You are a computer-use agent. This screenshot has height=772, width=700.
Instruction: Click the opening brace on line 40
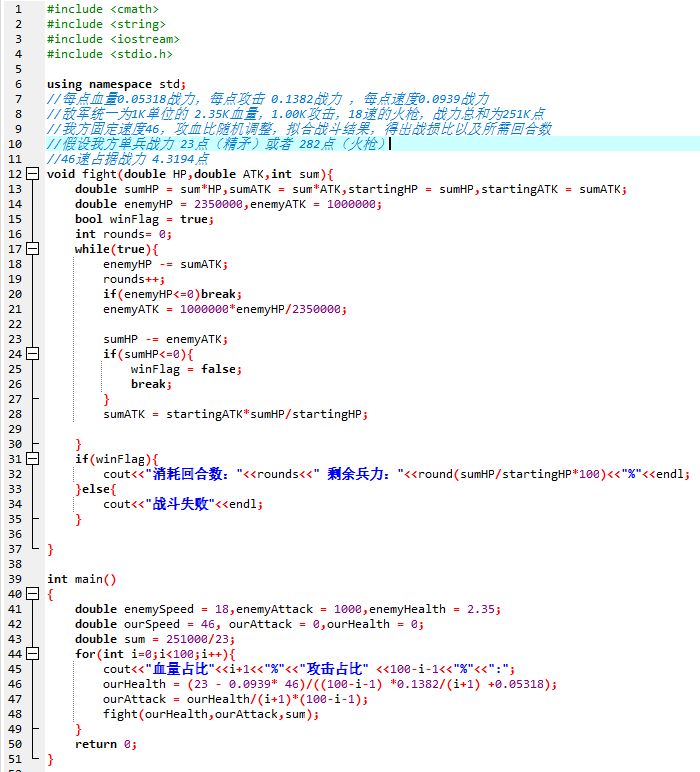(x=50, y=594)
